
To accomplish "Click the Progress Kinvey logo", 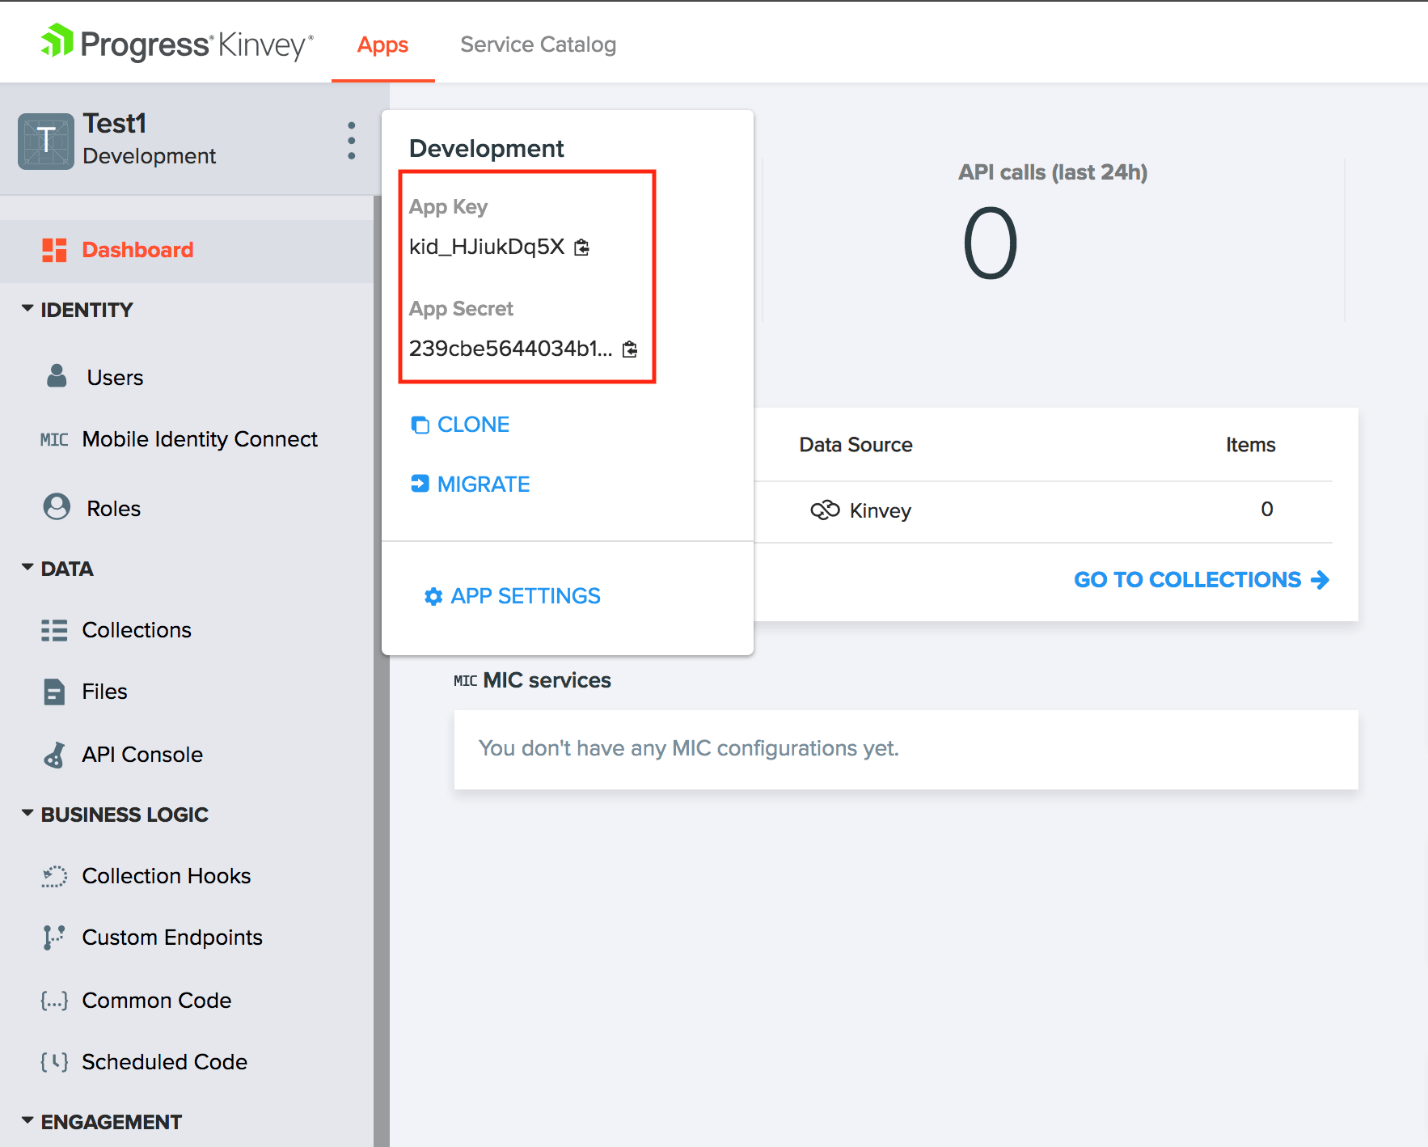I will click(x=177, y=42).
